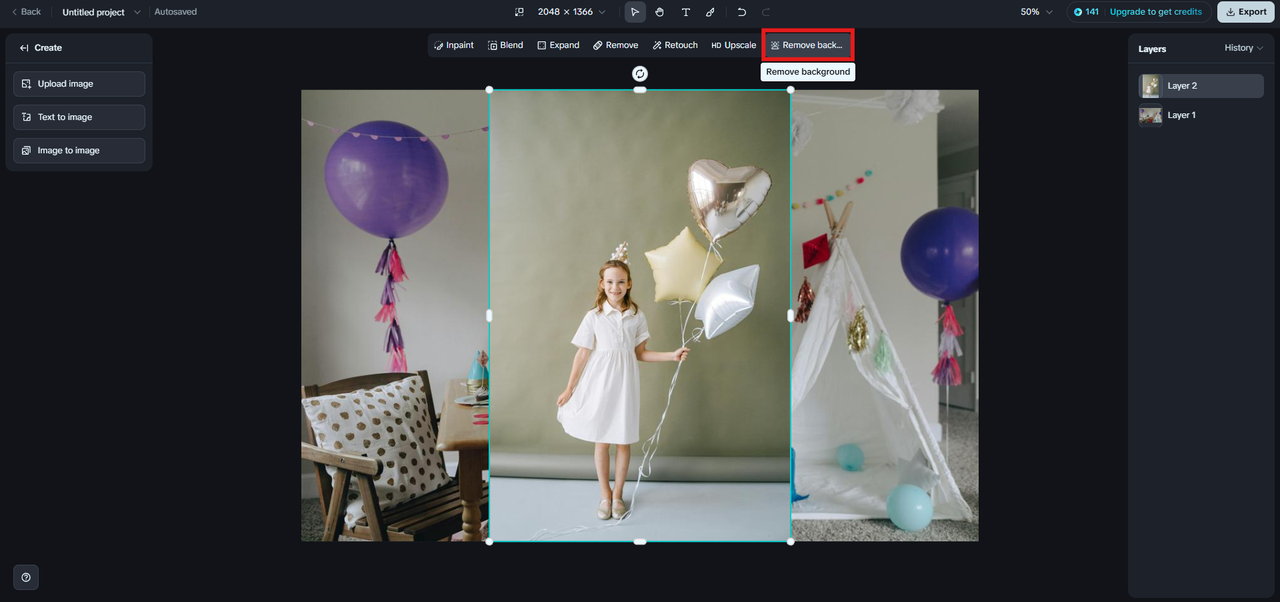The height and width of the screenshot is (602, 1280).
Task: Open the History dropdown in Layers panel
Action: coord(1244,48)
